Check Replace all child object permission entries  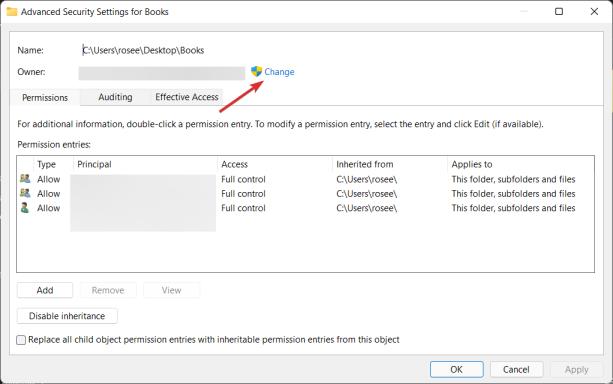[21, 340]
